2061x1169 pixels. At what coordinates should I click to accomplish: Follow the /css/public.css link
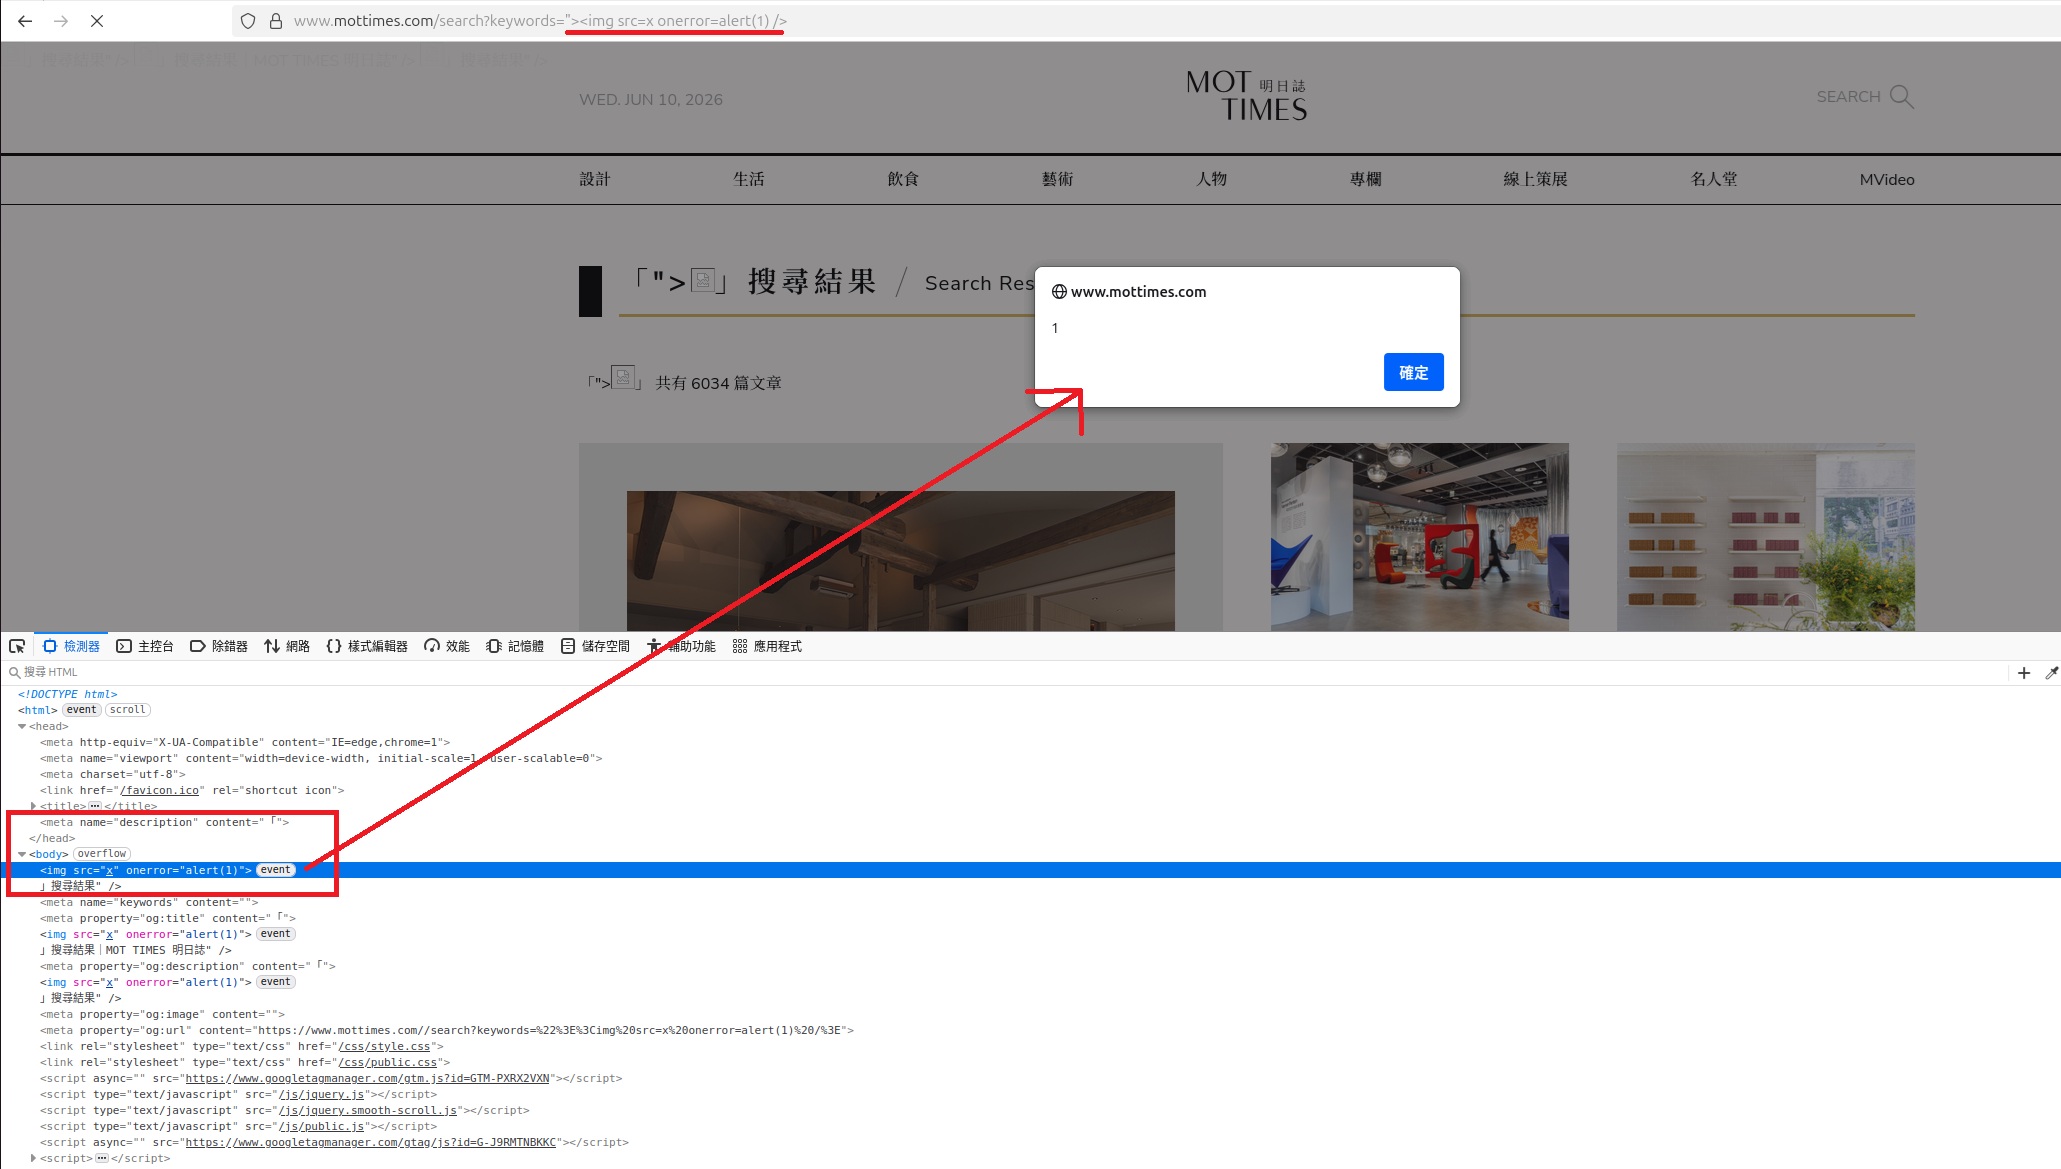click(x=388, y=1062)
